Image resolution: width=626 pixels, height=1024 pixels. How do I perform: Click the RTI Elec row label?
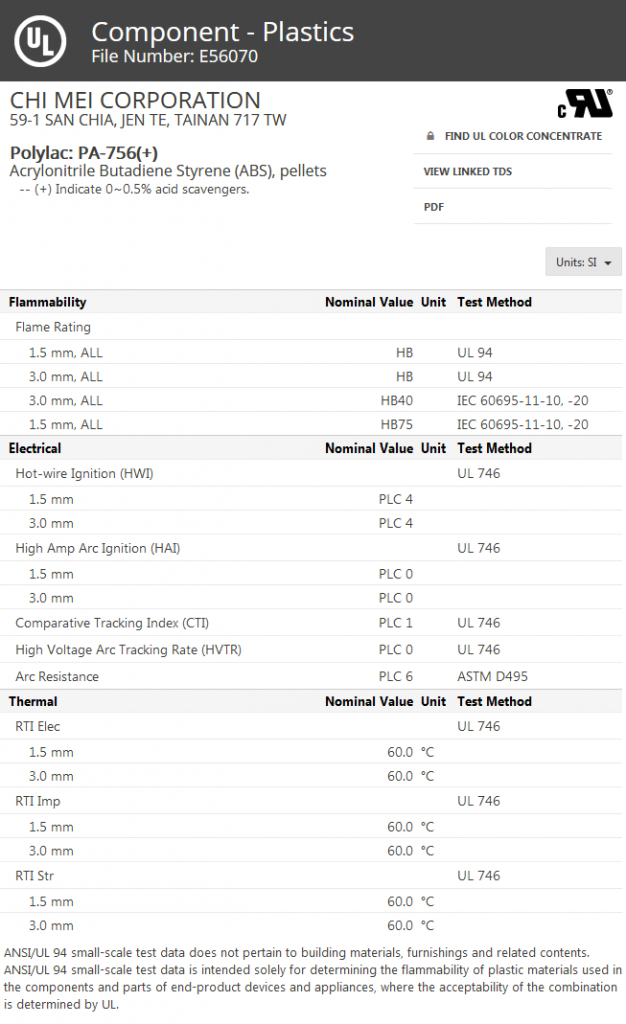38,727
